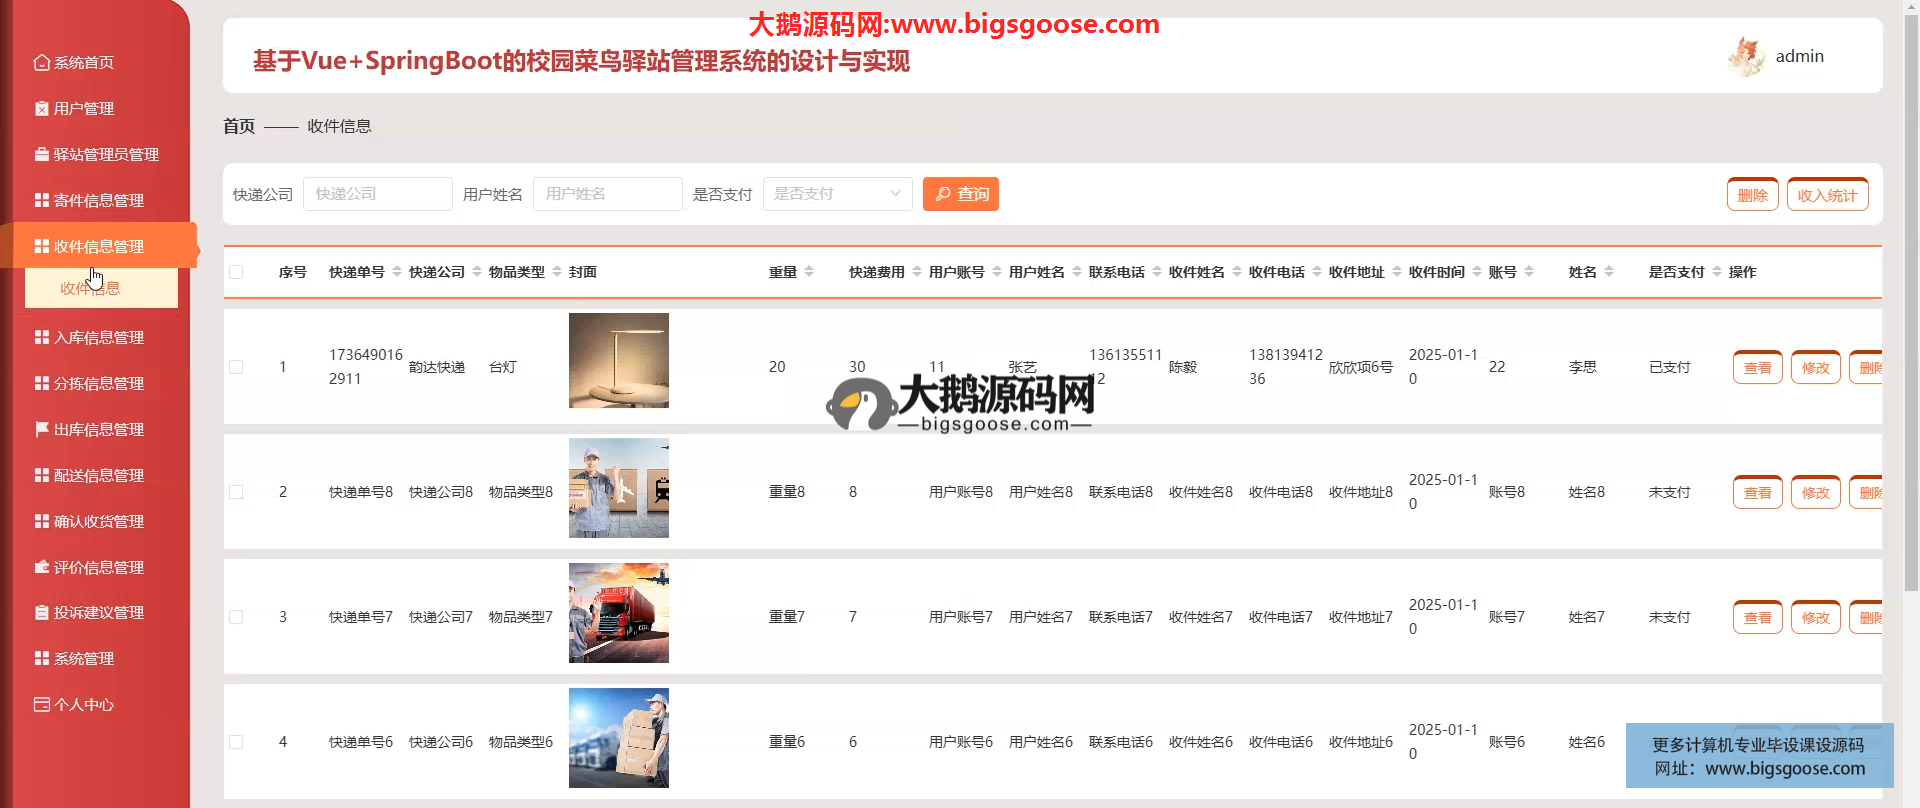This screenshot has width=1920, height=808.
Task: Open the 是否支付 dropdown filter
Action: tap(837, 194)
